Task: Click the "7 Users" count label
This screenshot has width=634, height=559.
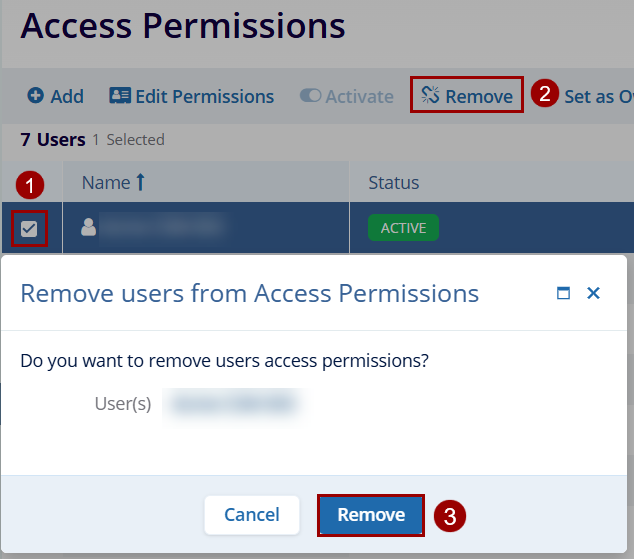Action: click(53, 140)
